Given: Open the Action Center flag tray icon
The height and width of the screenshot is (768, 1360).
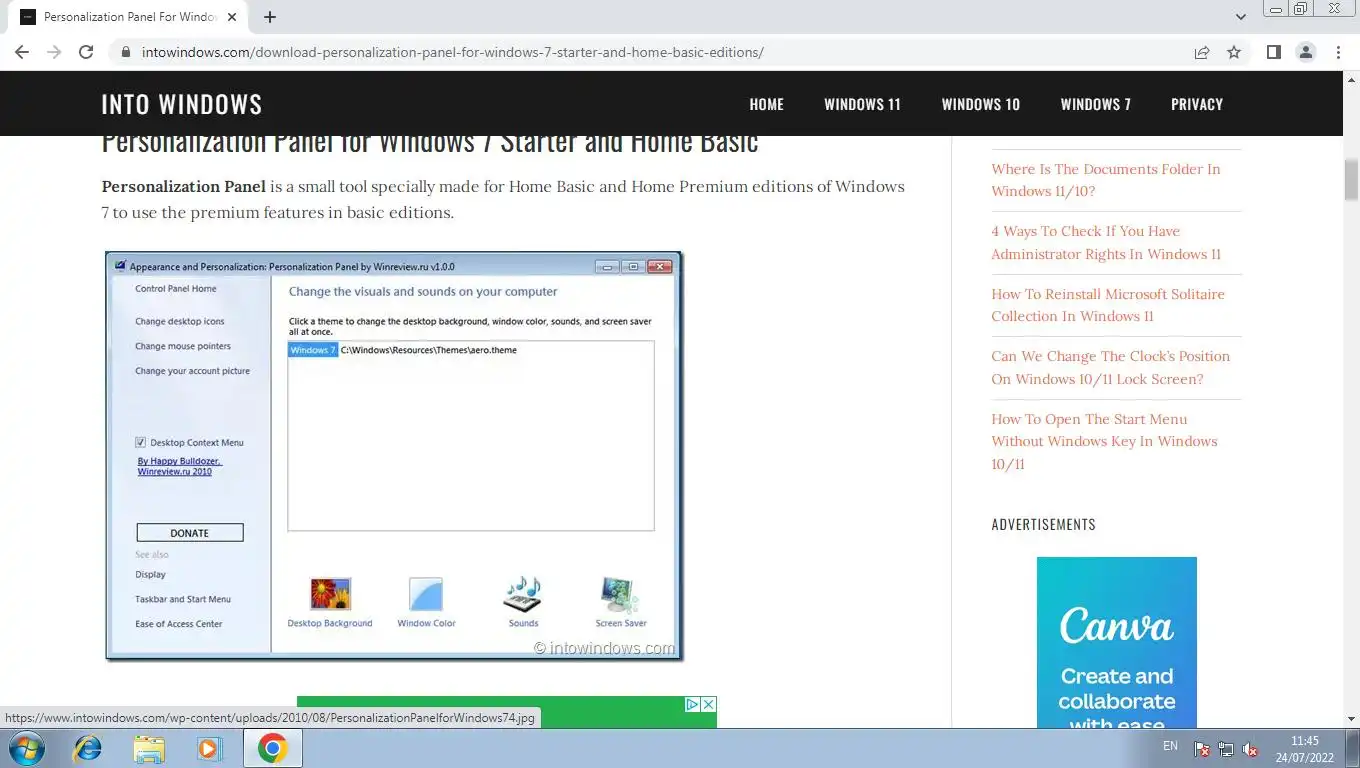Looking at the screenshot, I should pos(1202,749).
